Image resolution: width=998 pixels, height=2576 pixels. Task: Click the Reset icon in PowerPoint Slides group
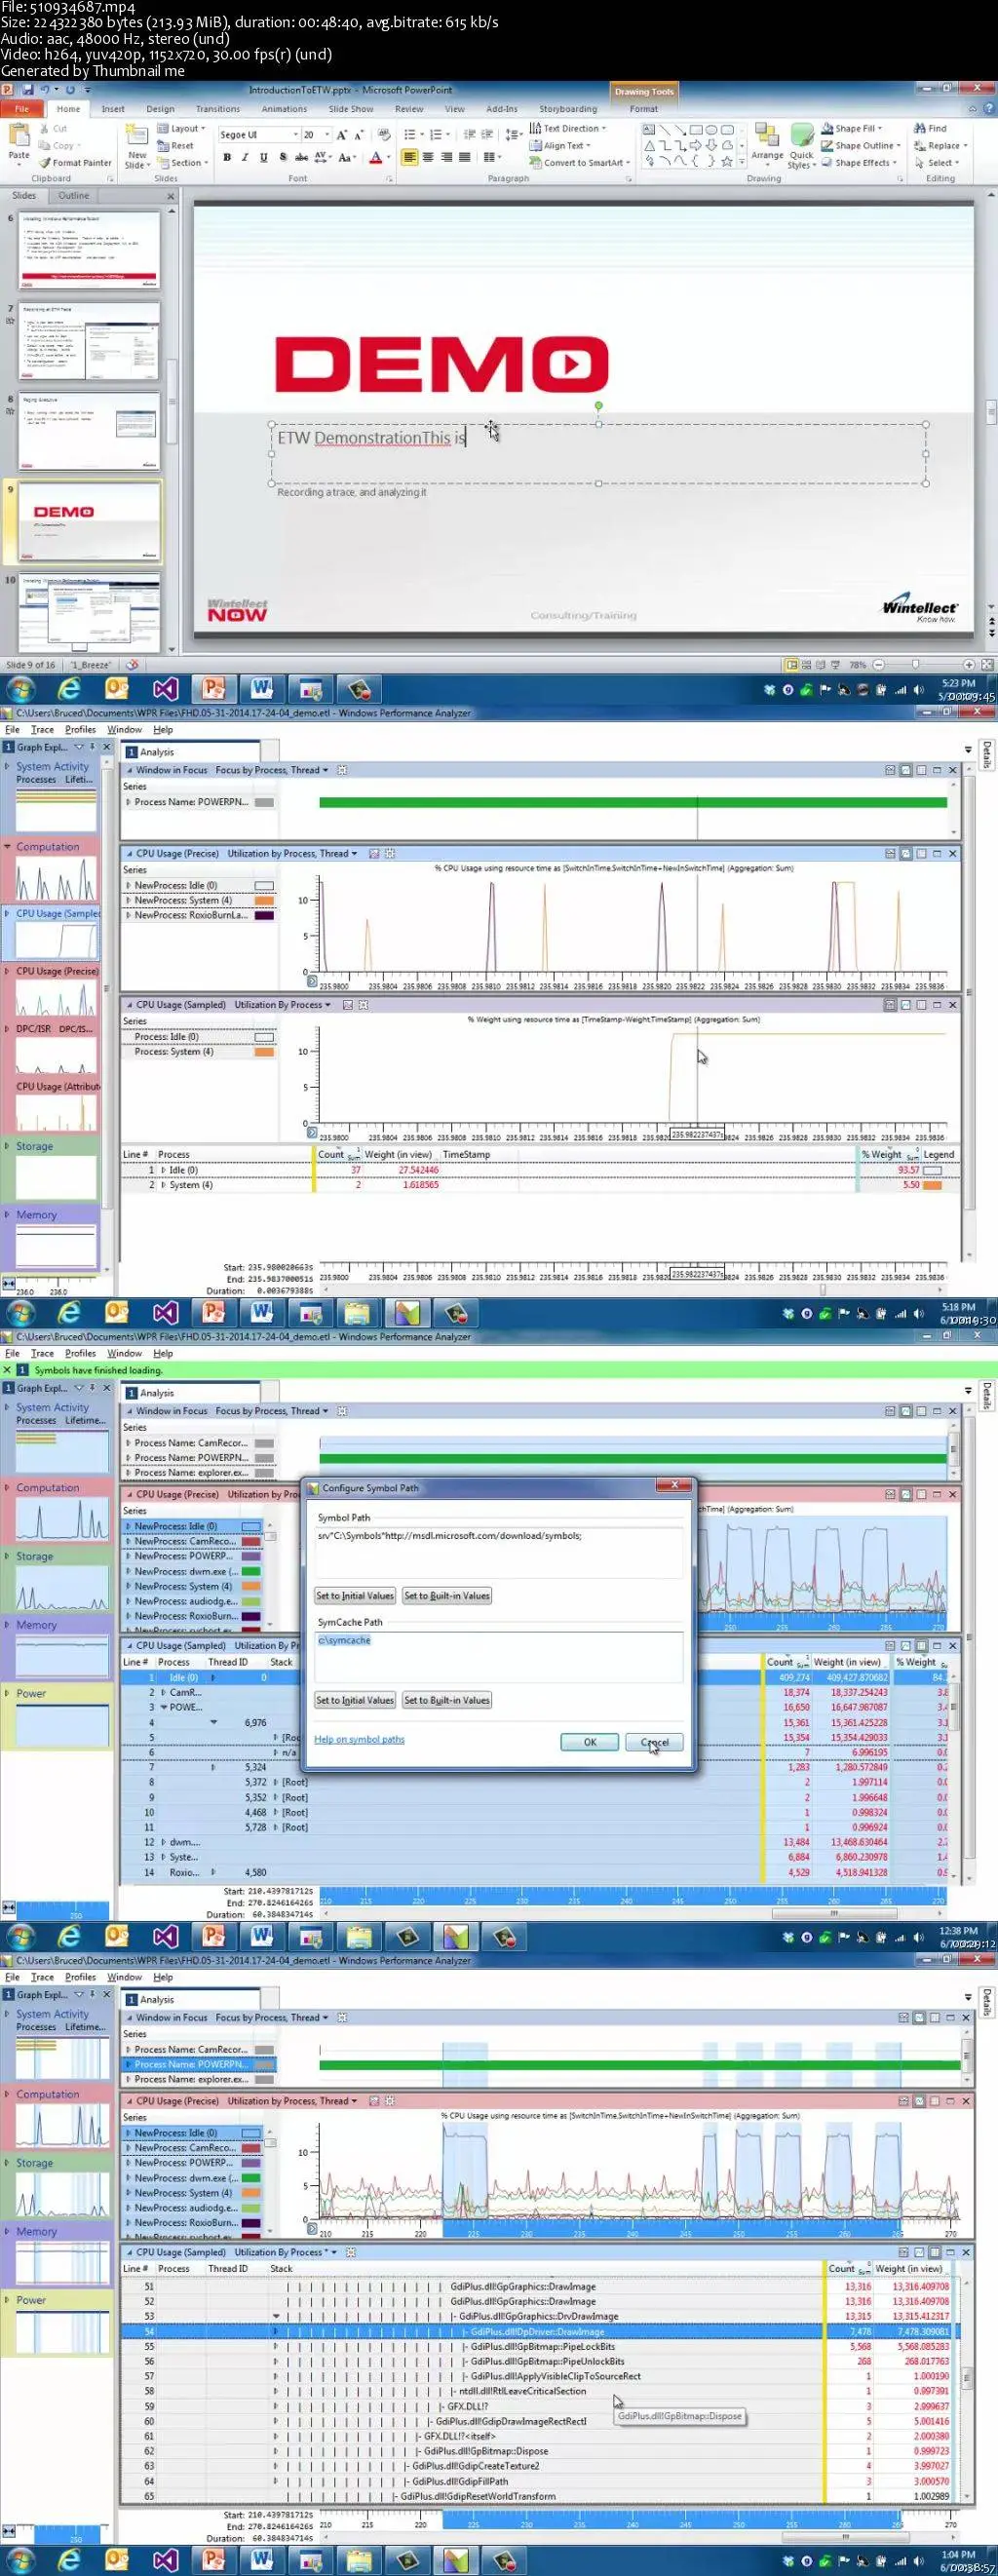pos(176,145)
